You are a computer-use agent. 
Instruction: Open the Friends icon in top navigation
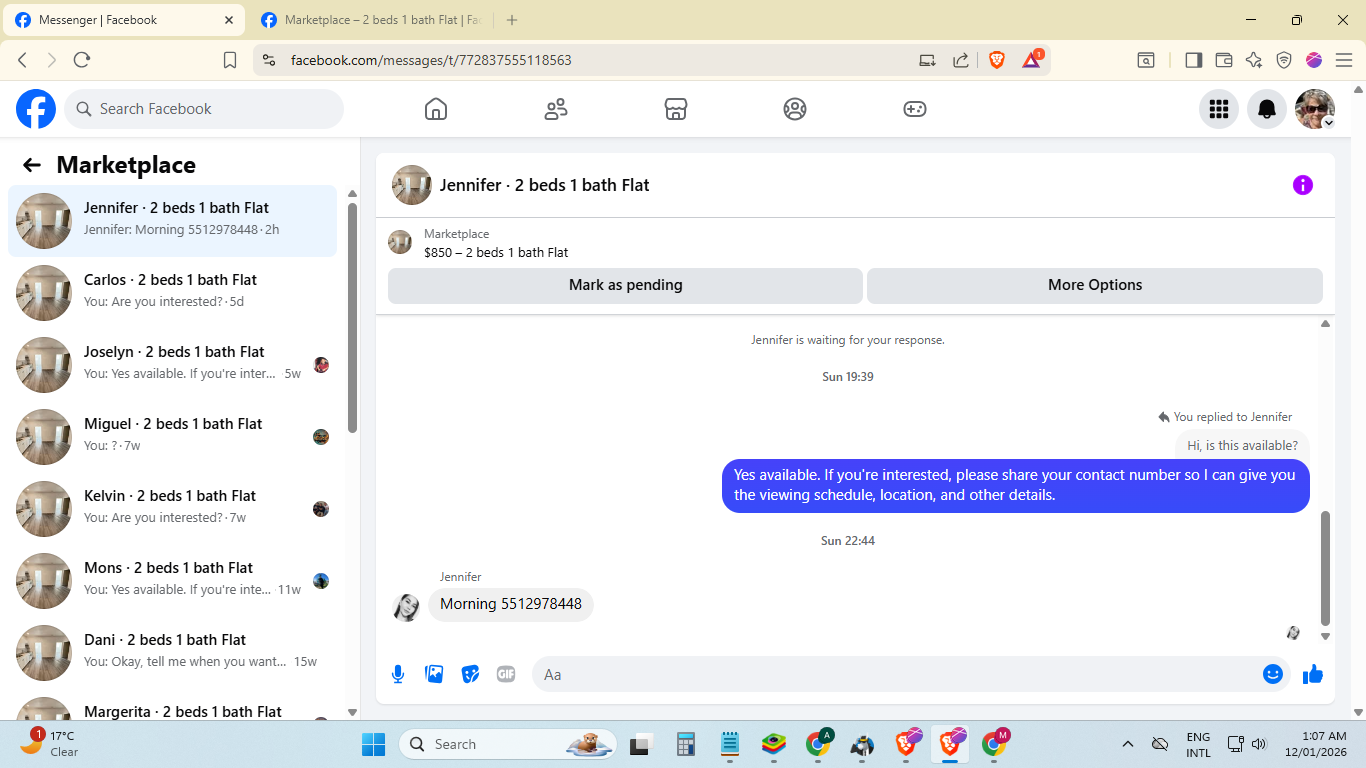556,109
